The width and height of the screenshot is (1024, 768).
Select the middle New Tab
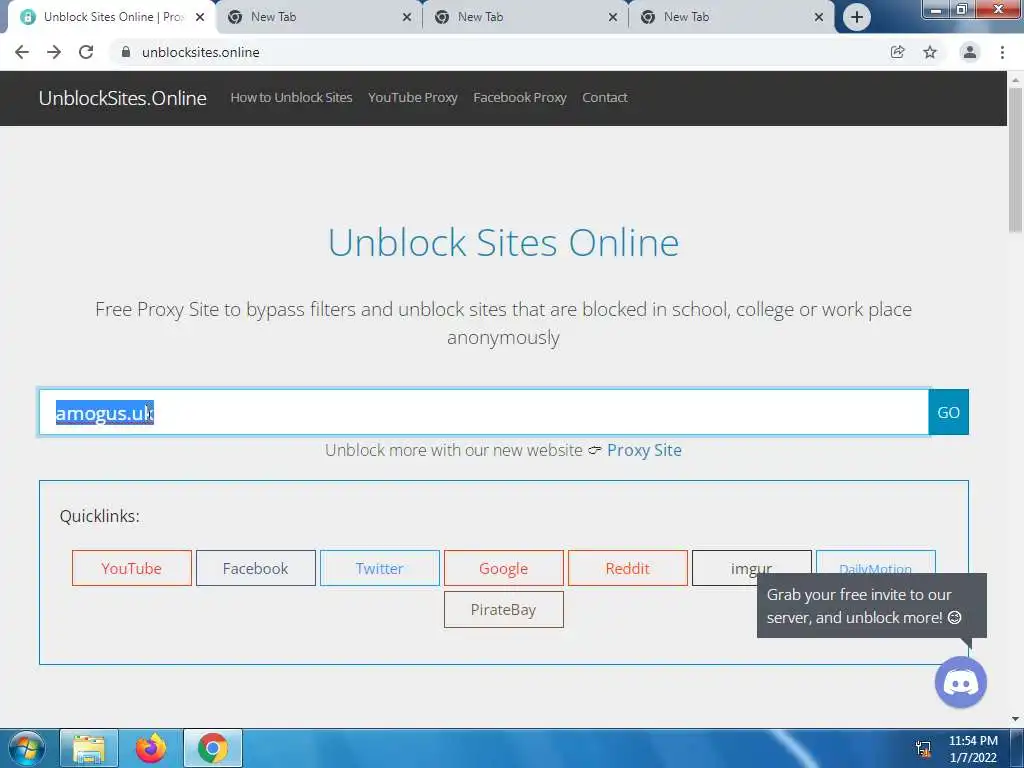tap(526, 17)
